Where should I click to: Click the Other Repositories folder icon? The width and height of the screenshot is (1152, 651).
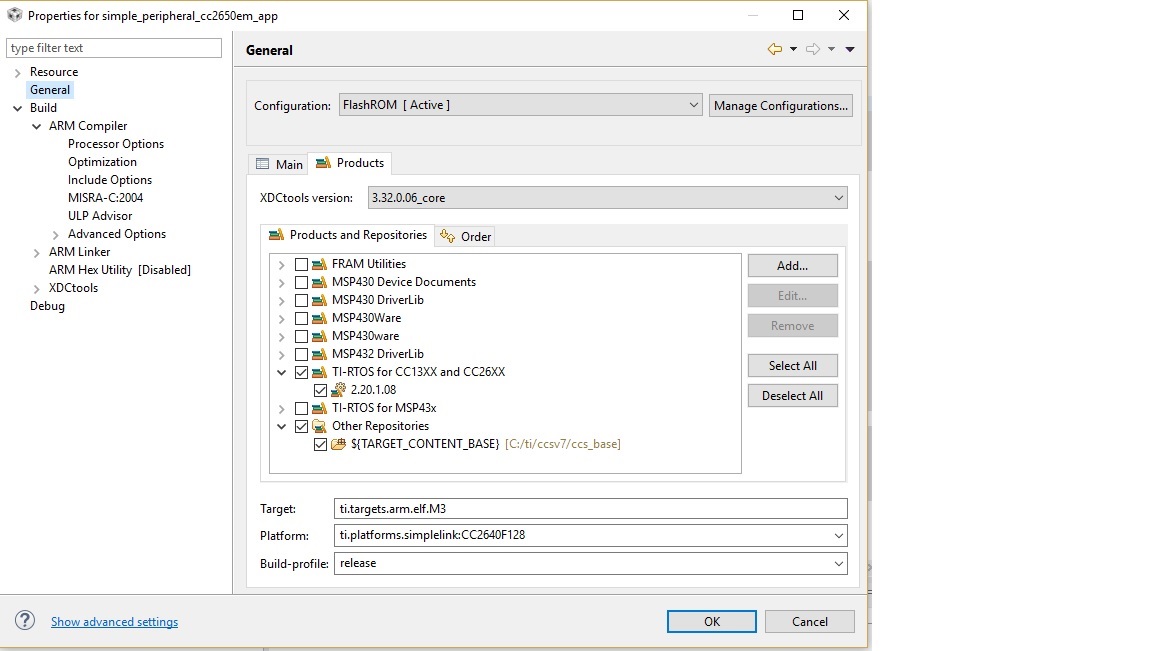coord(319,426)
